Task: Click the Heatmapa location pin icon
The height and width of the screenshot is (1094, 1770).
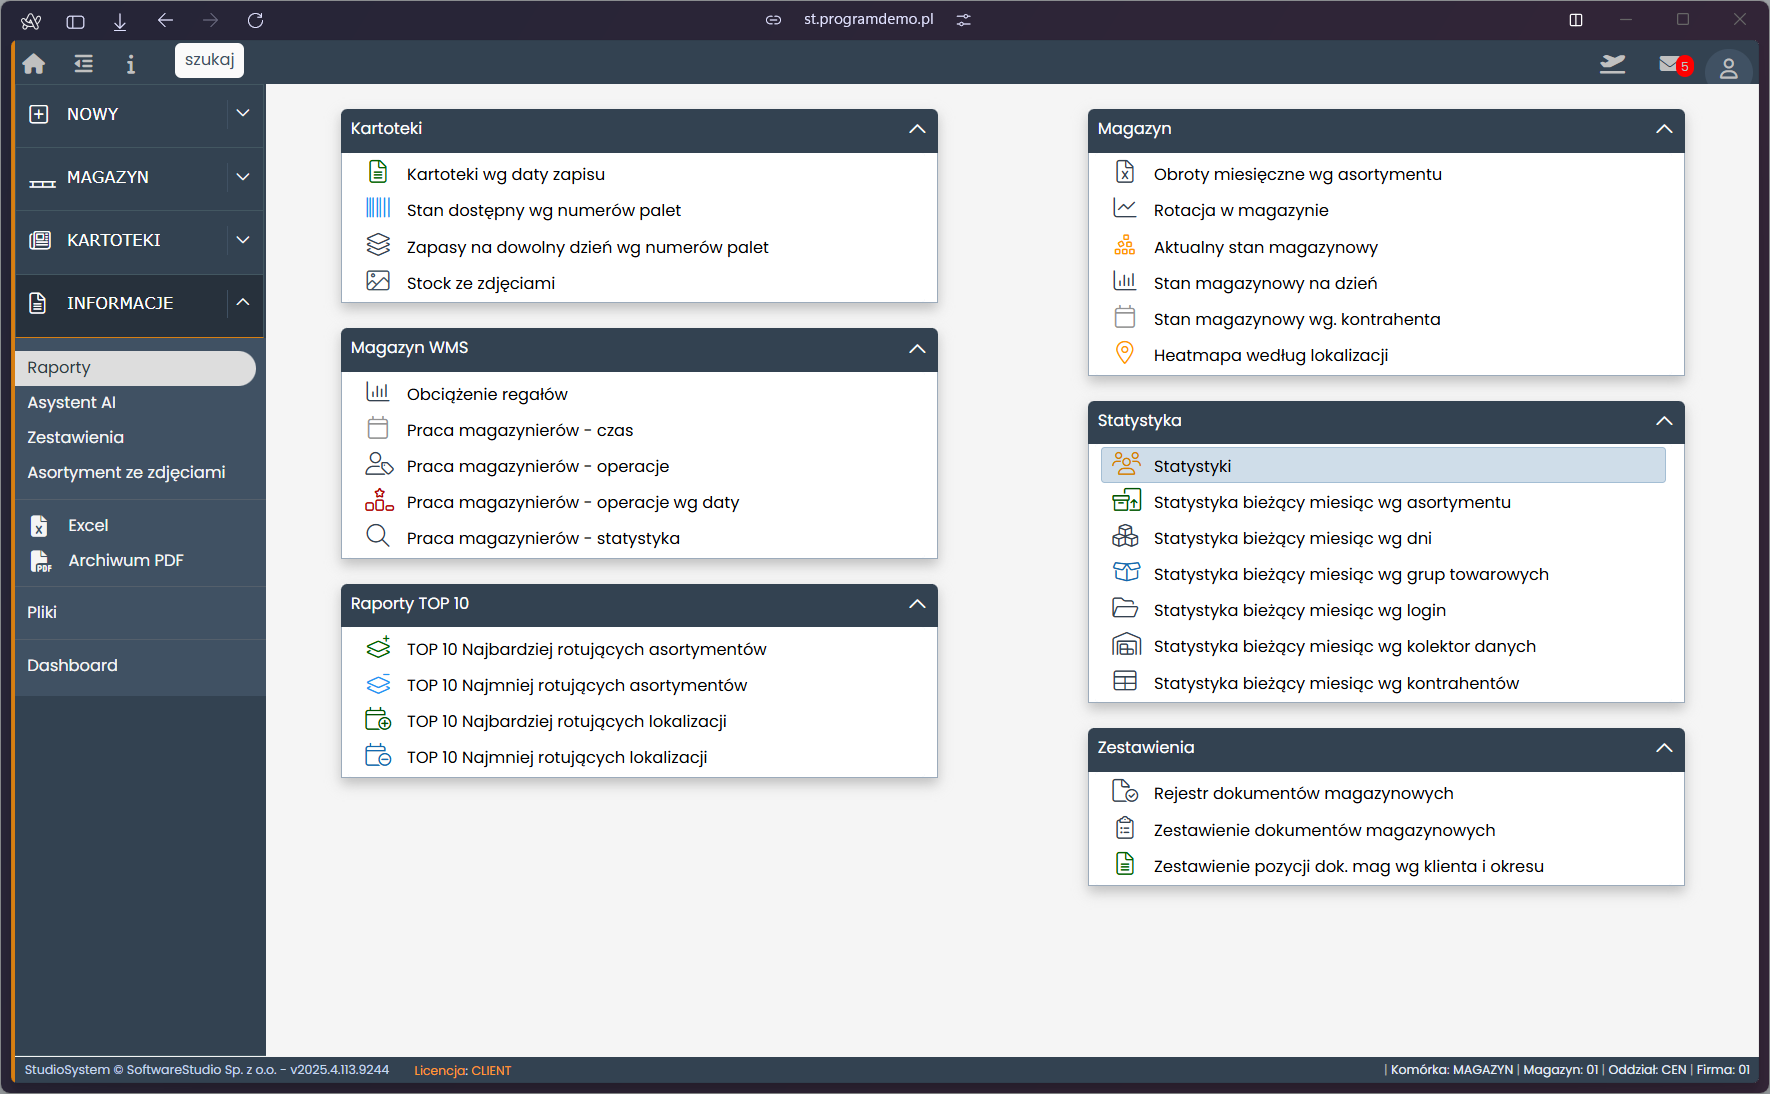Action: point(1125,354)
